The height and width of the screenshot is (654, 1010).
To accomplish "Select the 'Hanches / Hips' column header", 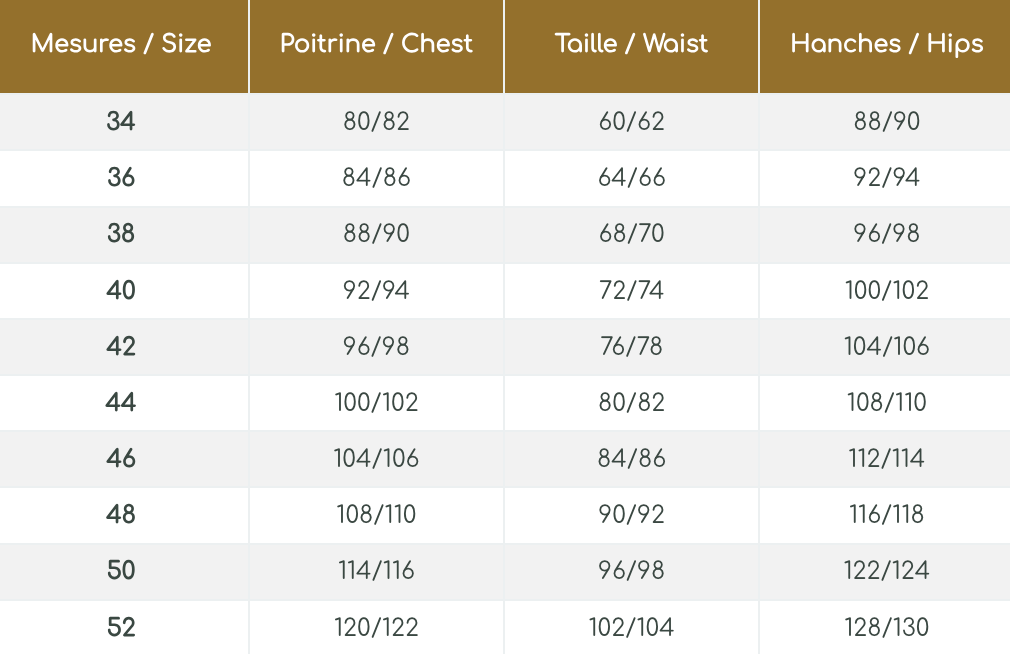I will click(886, 44).
